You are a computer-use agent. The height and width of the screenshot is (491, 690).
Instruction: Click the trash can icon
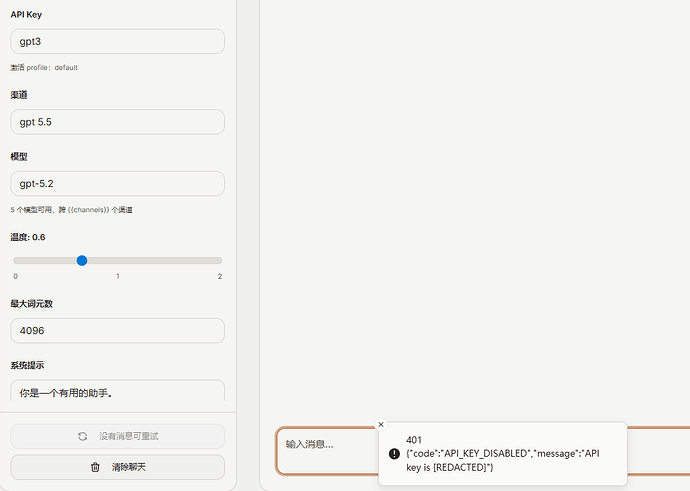coord(95,467)
